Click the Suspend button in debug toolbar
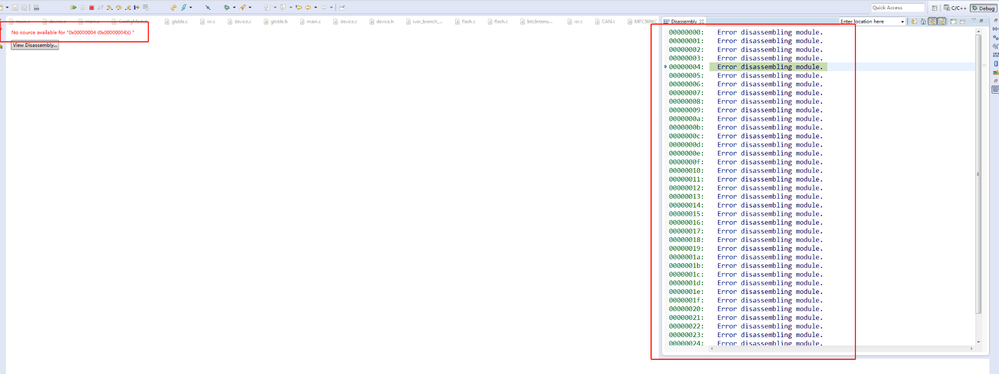Image resolution: width=999 pixels, height=374 pixels. tap(83, 8)
